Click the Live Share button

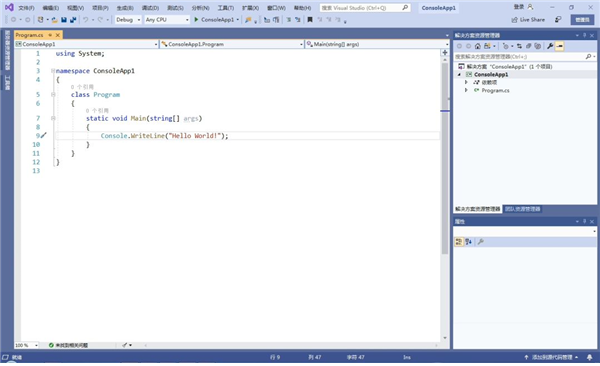[x=528, y=20]
